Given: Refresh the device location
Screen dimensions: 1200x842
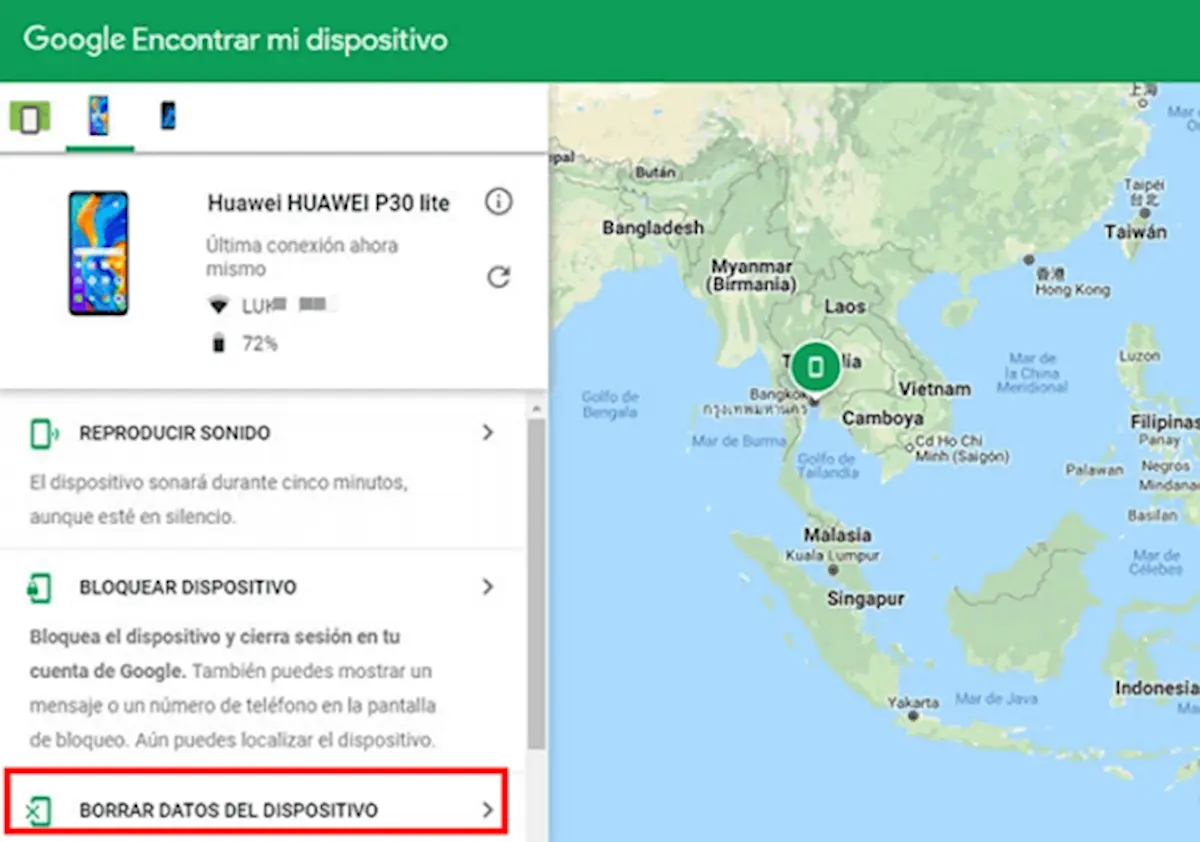Looking at the screenshot, I should click(498, 277).
